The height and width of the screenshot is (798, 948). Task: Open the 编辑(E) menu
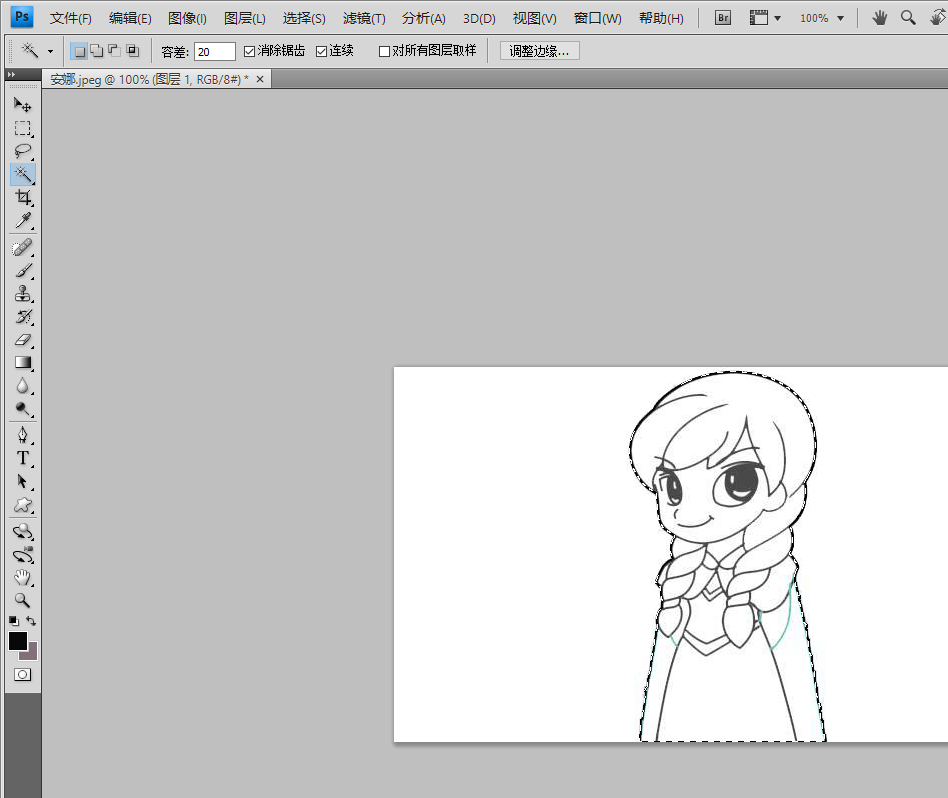130,18
